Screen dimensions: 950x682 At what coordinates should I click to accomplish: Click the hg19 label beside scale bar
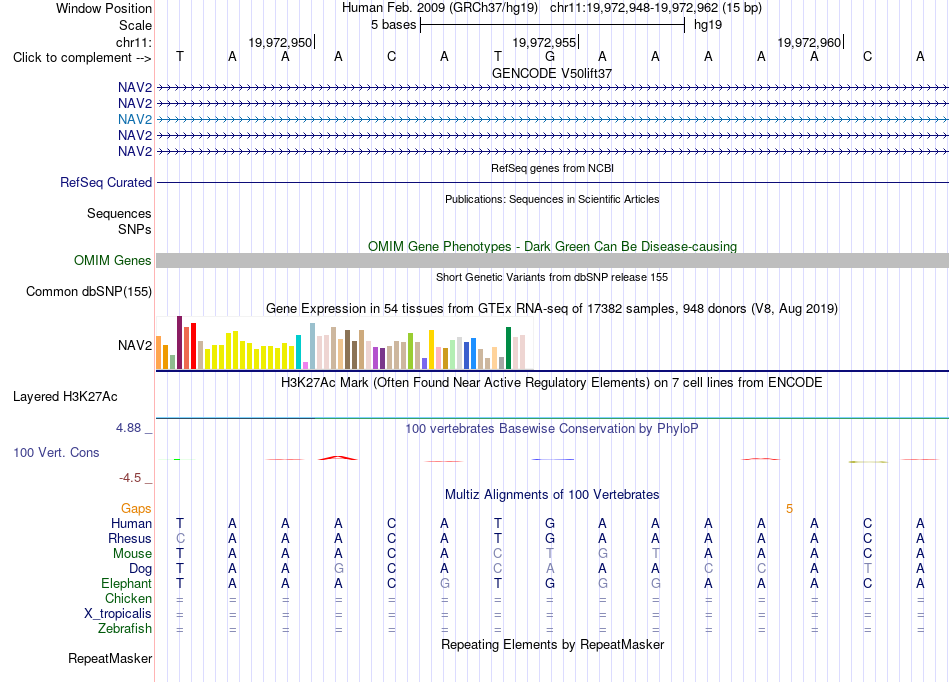click(x=708, y=25)
